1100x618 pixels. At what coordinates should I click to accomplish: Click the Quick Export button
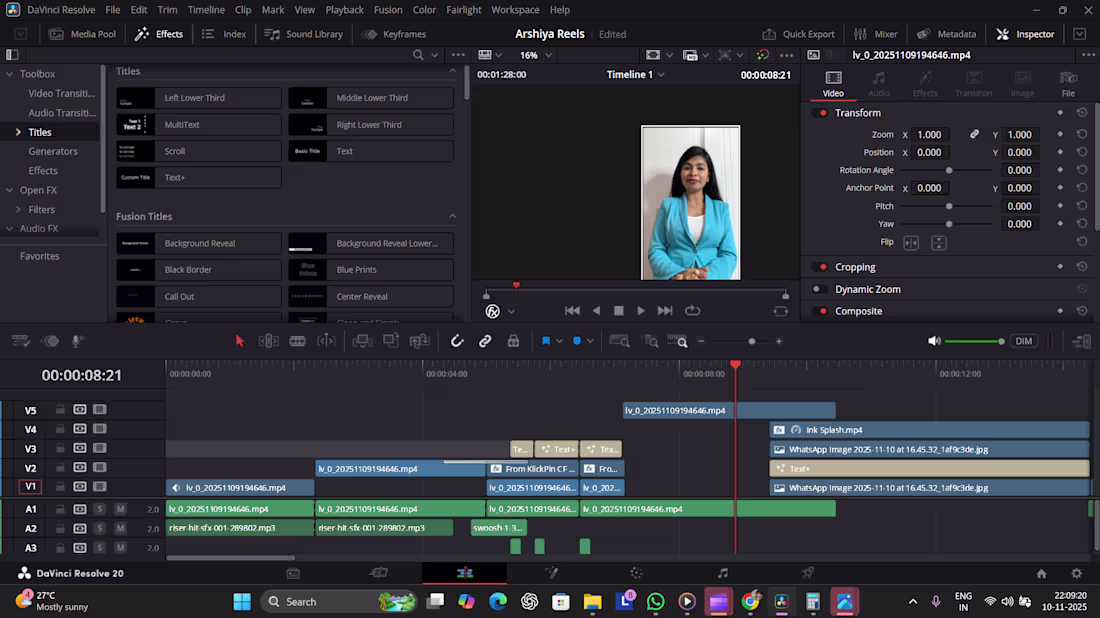pos(798,34)
